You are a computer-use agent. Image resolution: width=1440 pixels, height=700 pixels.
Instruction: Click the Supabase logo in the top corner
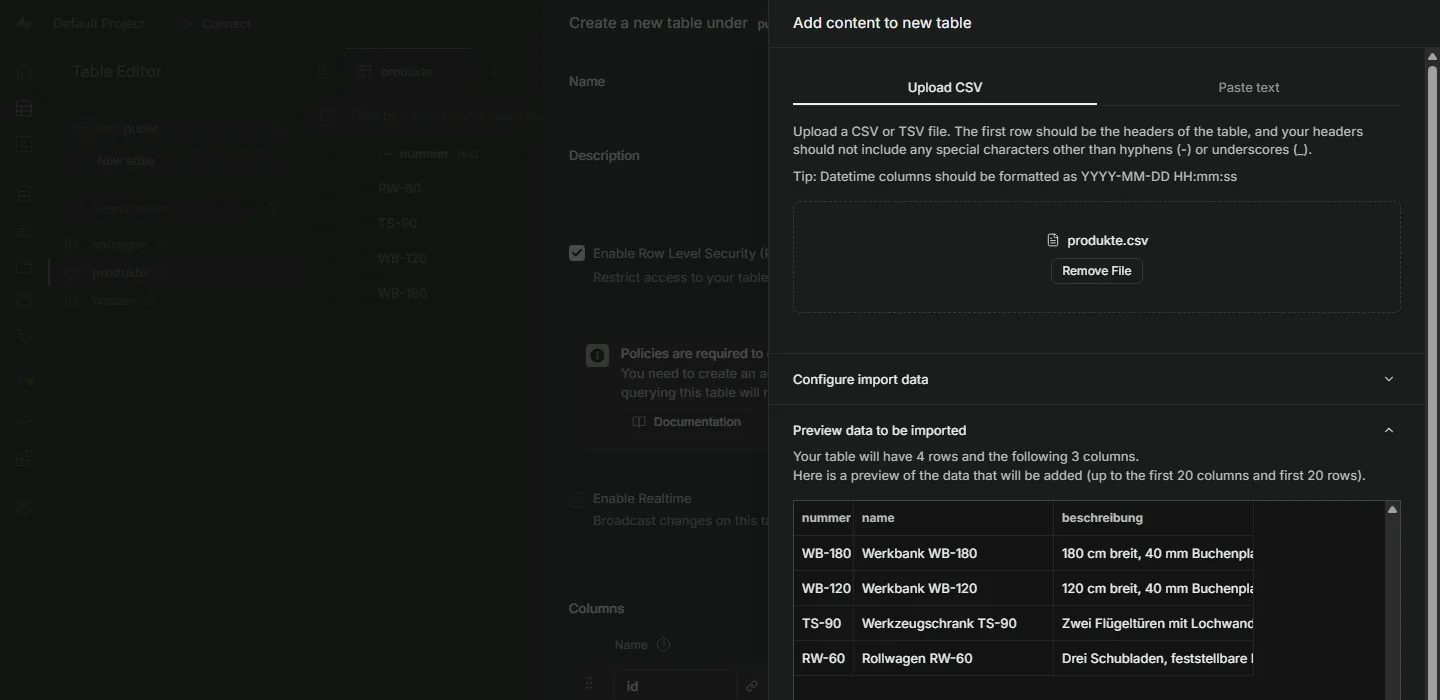point(24,23)
